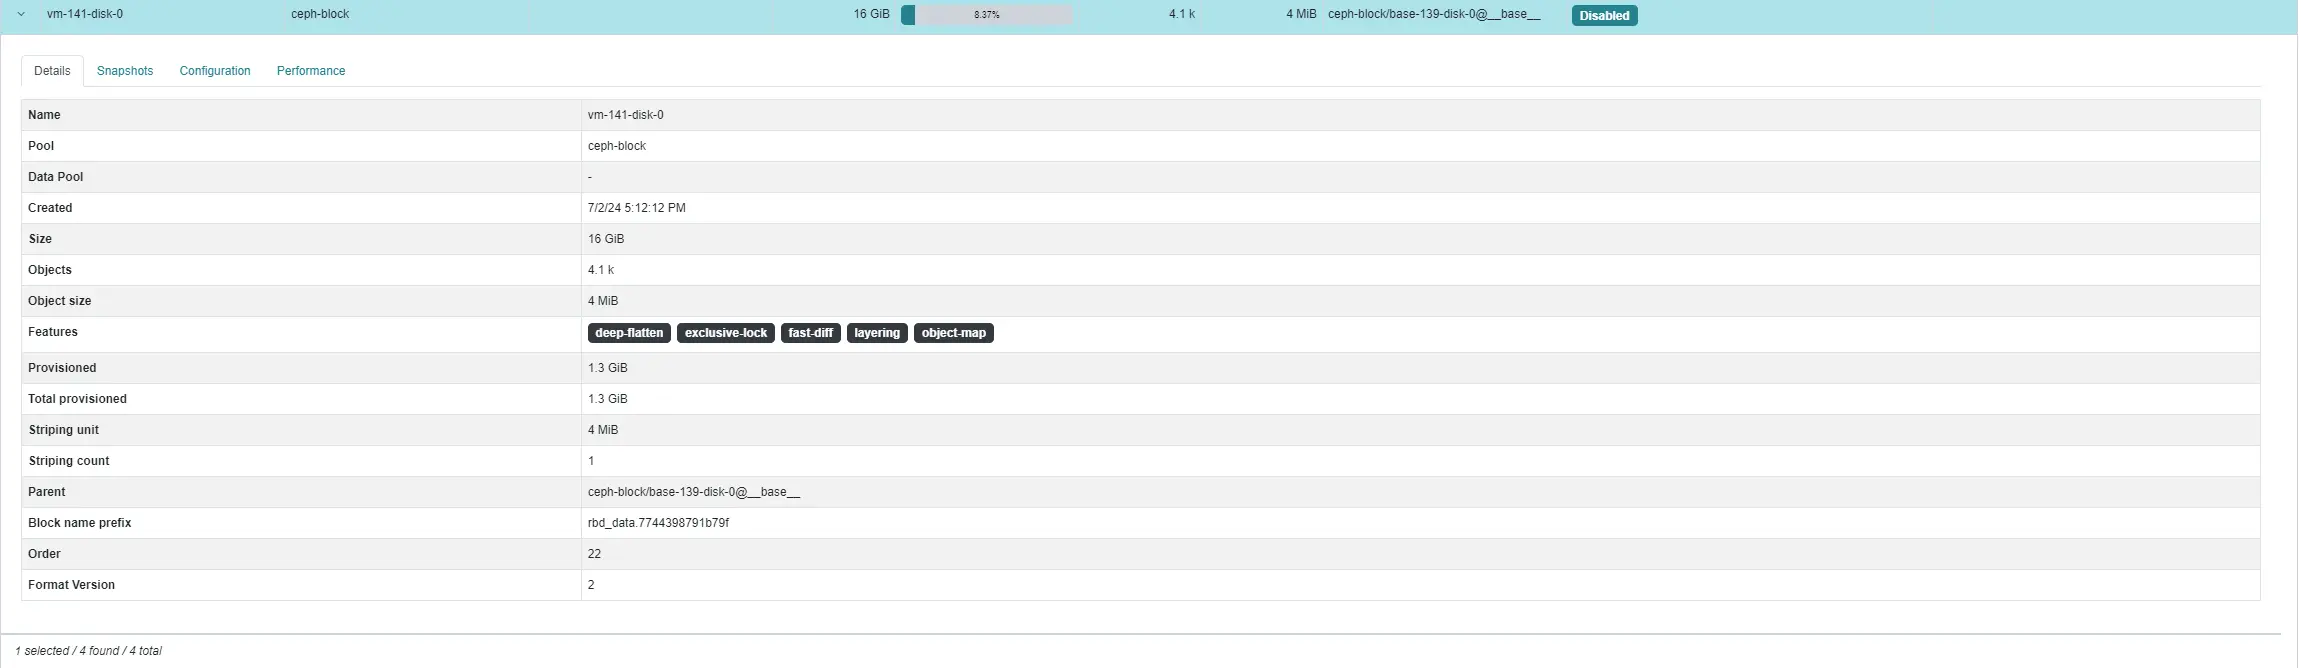Select vm-141-disk-0 name in the highlighted row
This screenshot has width=2301, height=668.
point(85,15)
